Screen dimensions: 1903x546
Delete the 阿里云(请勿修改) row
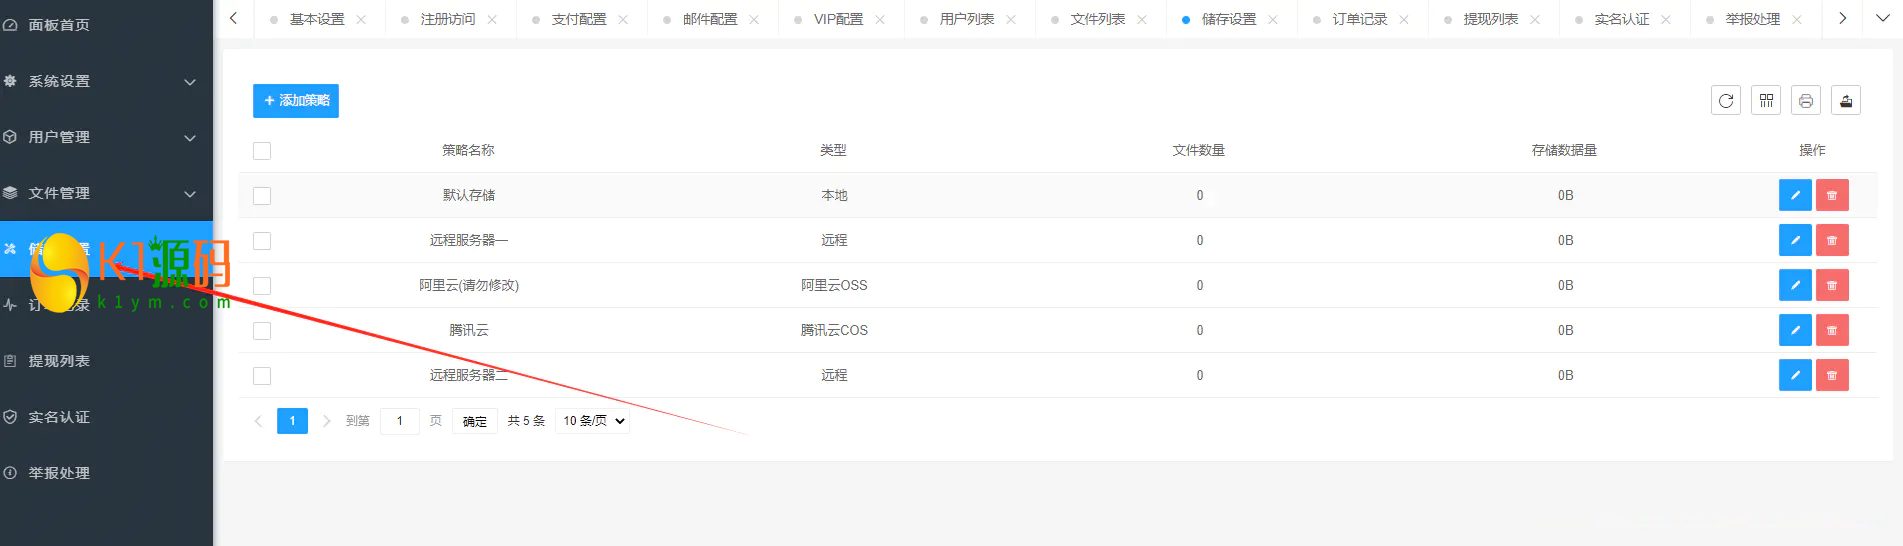point(1832,285)
